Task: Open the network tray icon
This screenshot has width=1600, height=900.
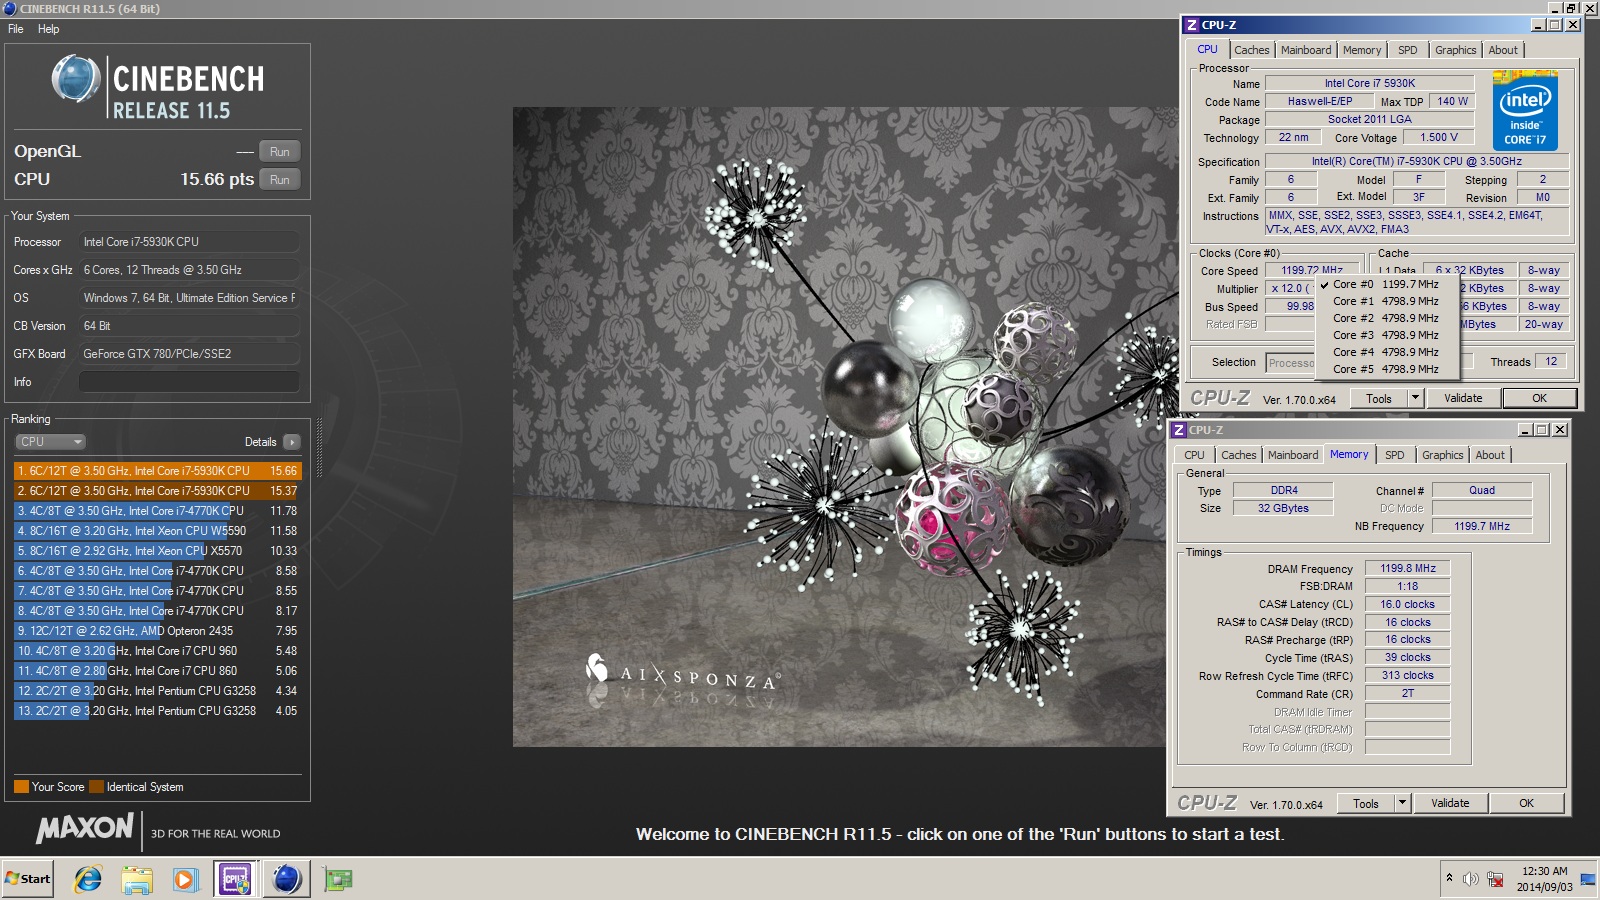Action: click(x=1495, y=879)
